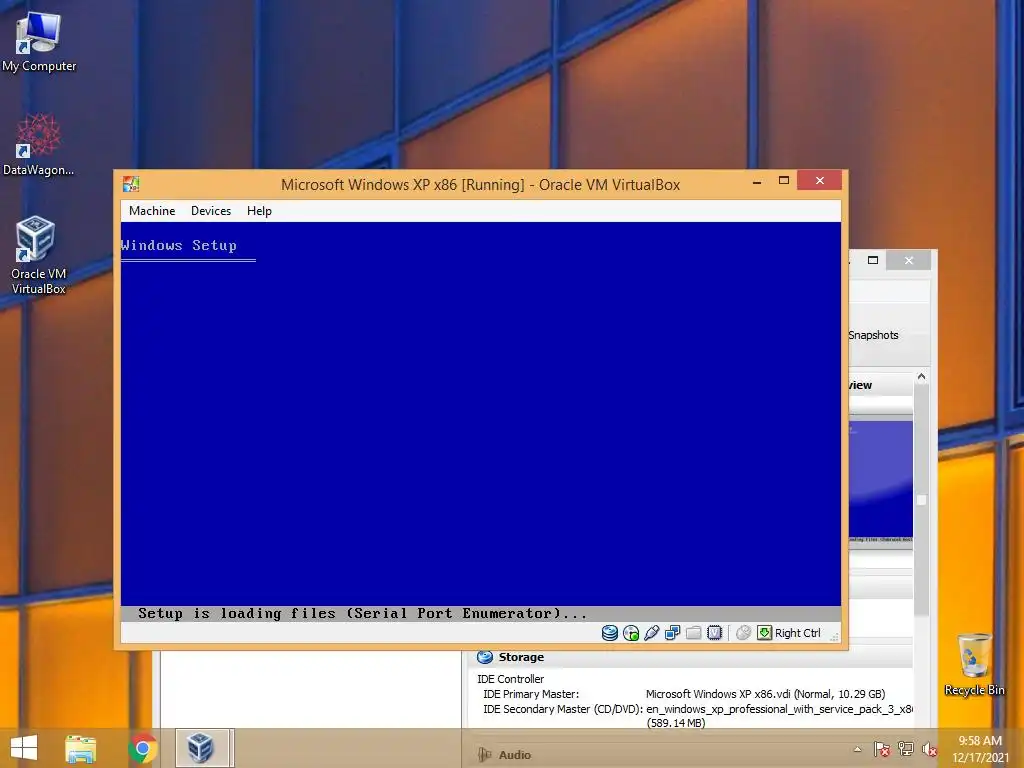Click the 'IDE Primary Master:' label

[x=531, y=694]
